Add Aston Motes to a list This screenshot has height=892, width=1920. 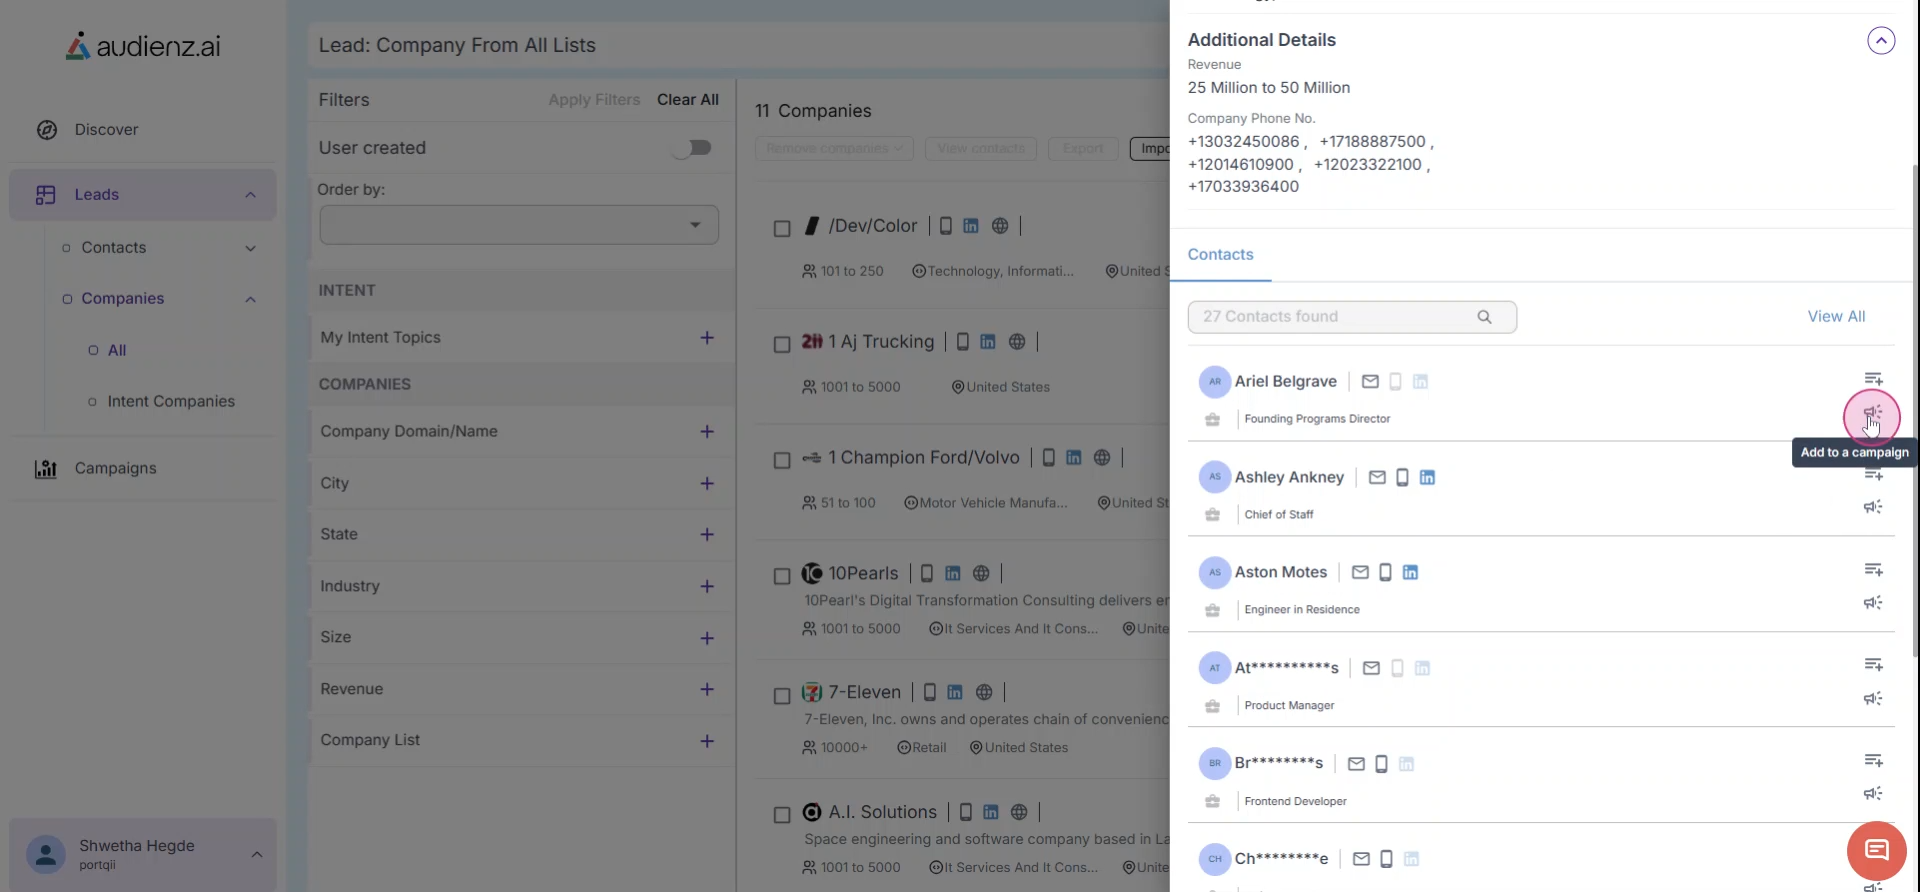1873,570
